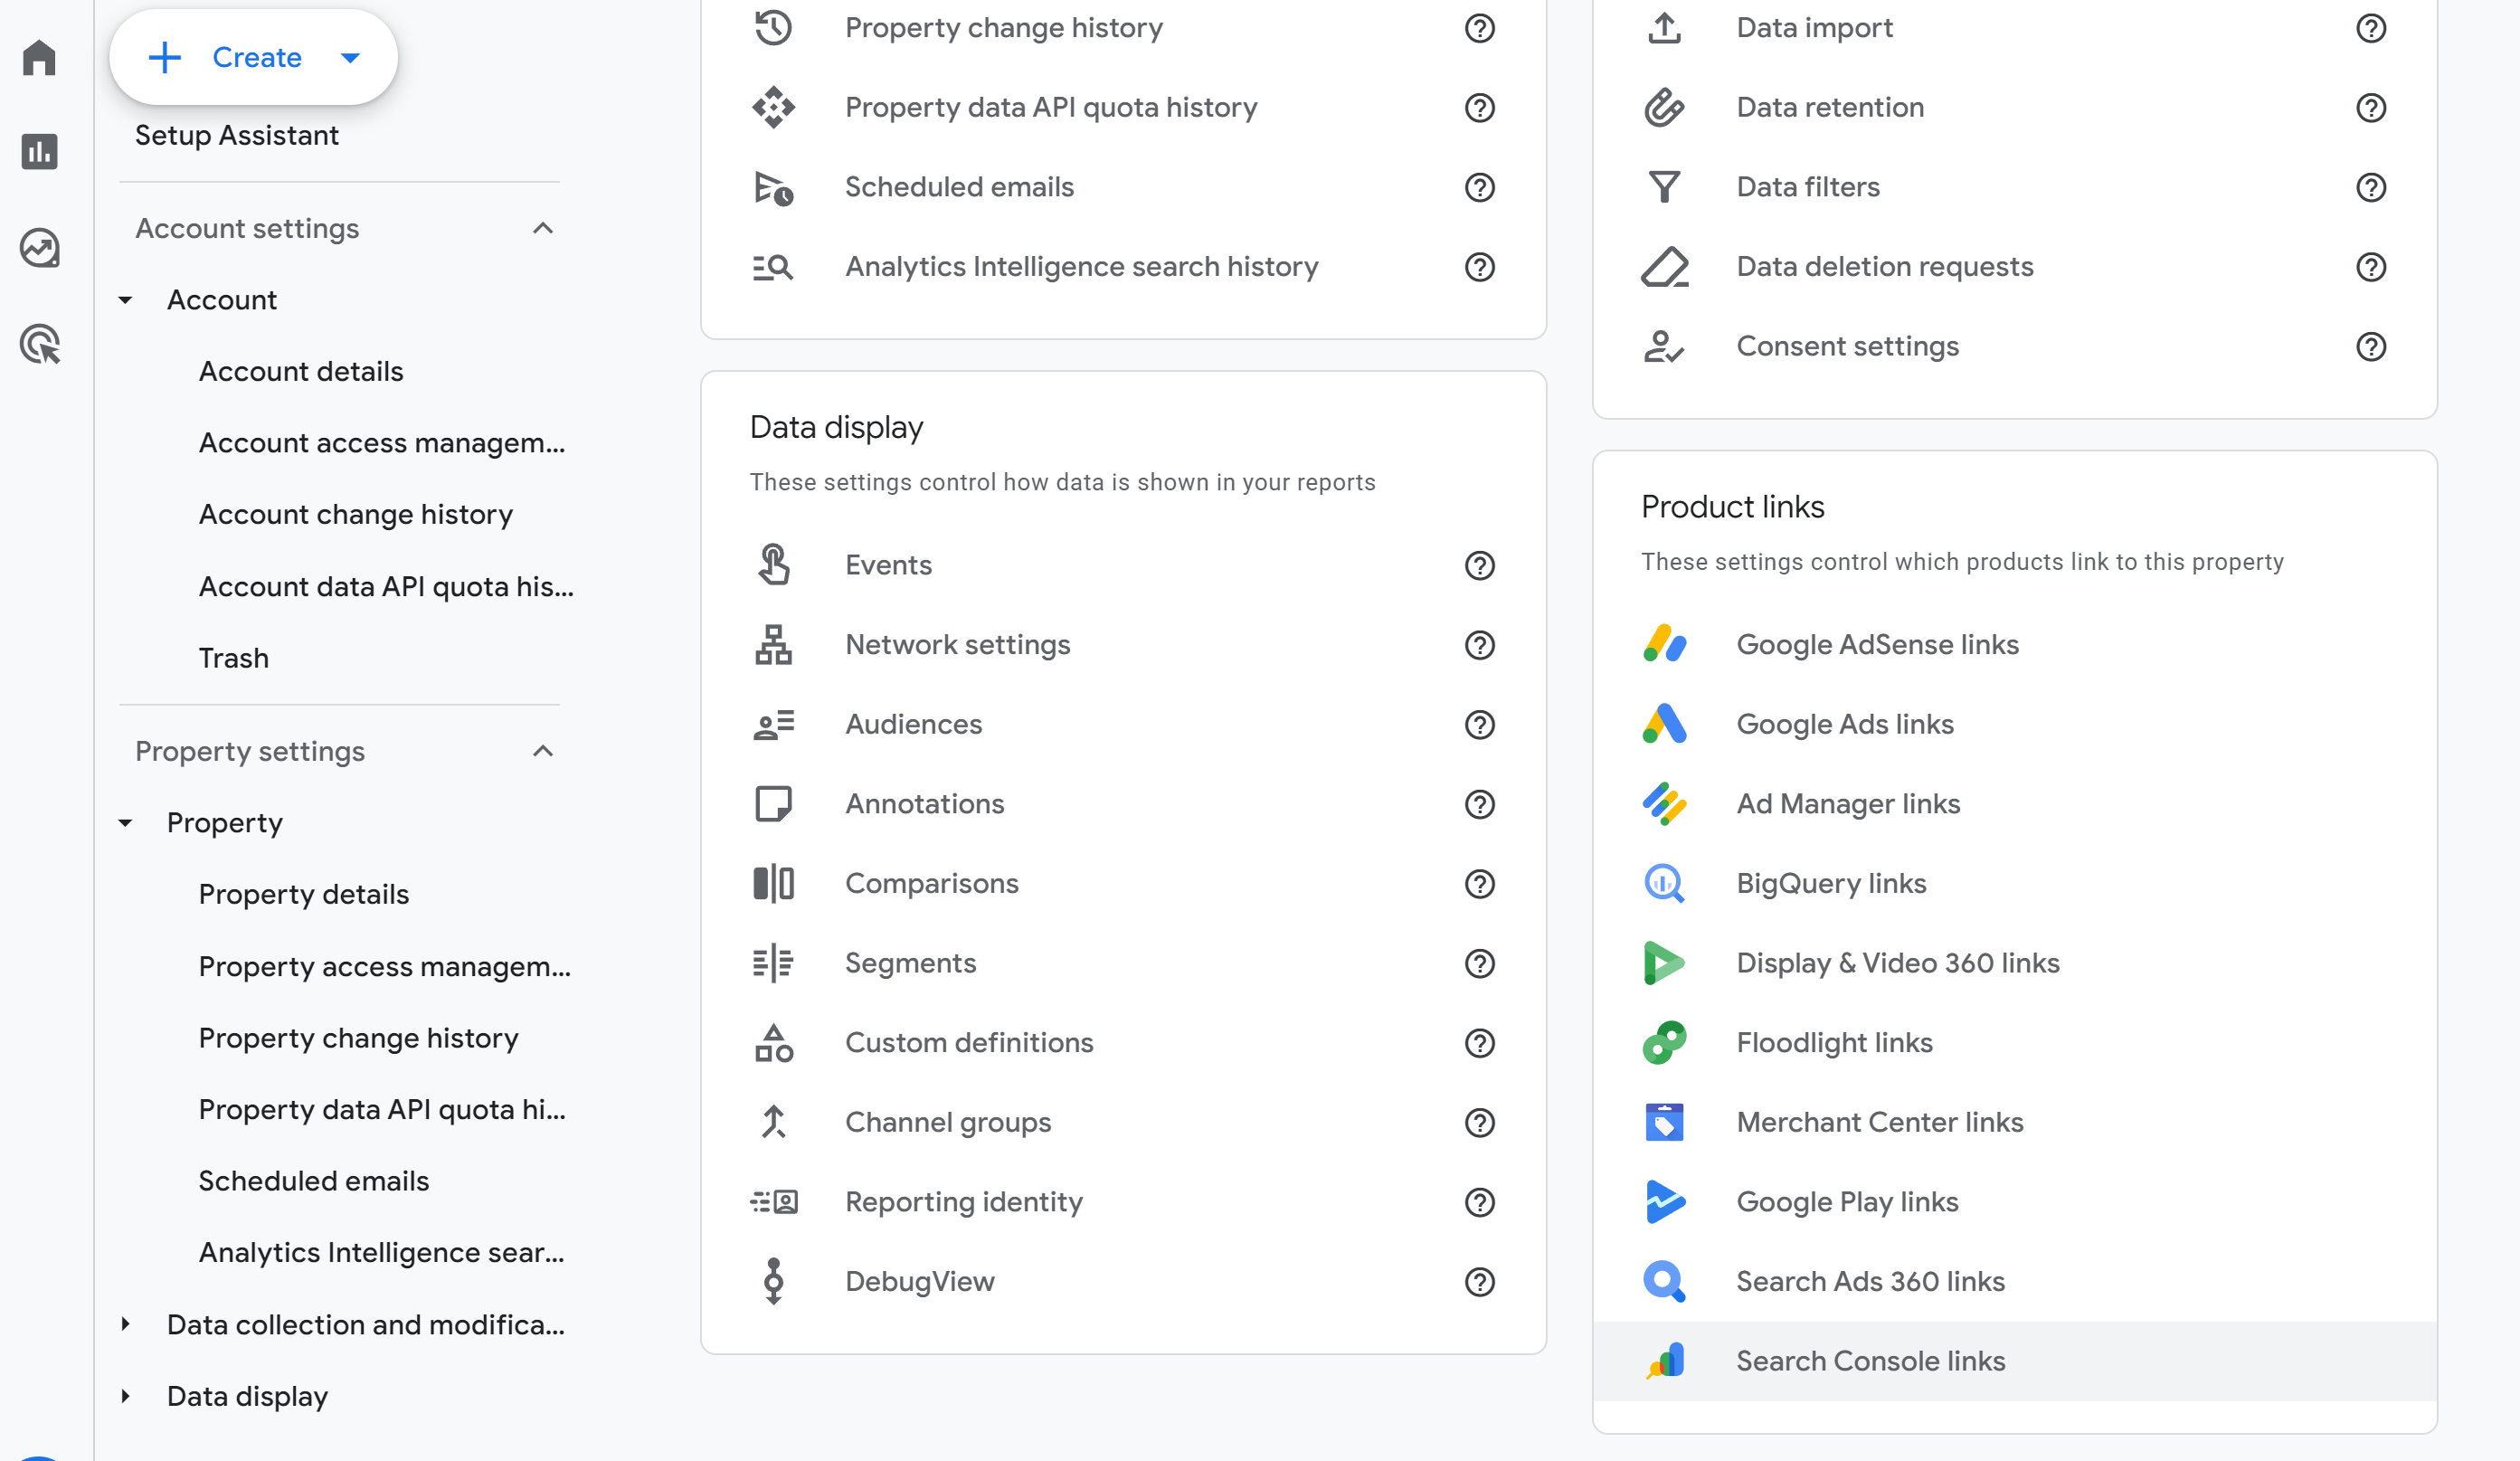The height and width of the screenshot is (1461, 2520).
Task: Open Setup Assistant
Action: click(x=237, y=135)
